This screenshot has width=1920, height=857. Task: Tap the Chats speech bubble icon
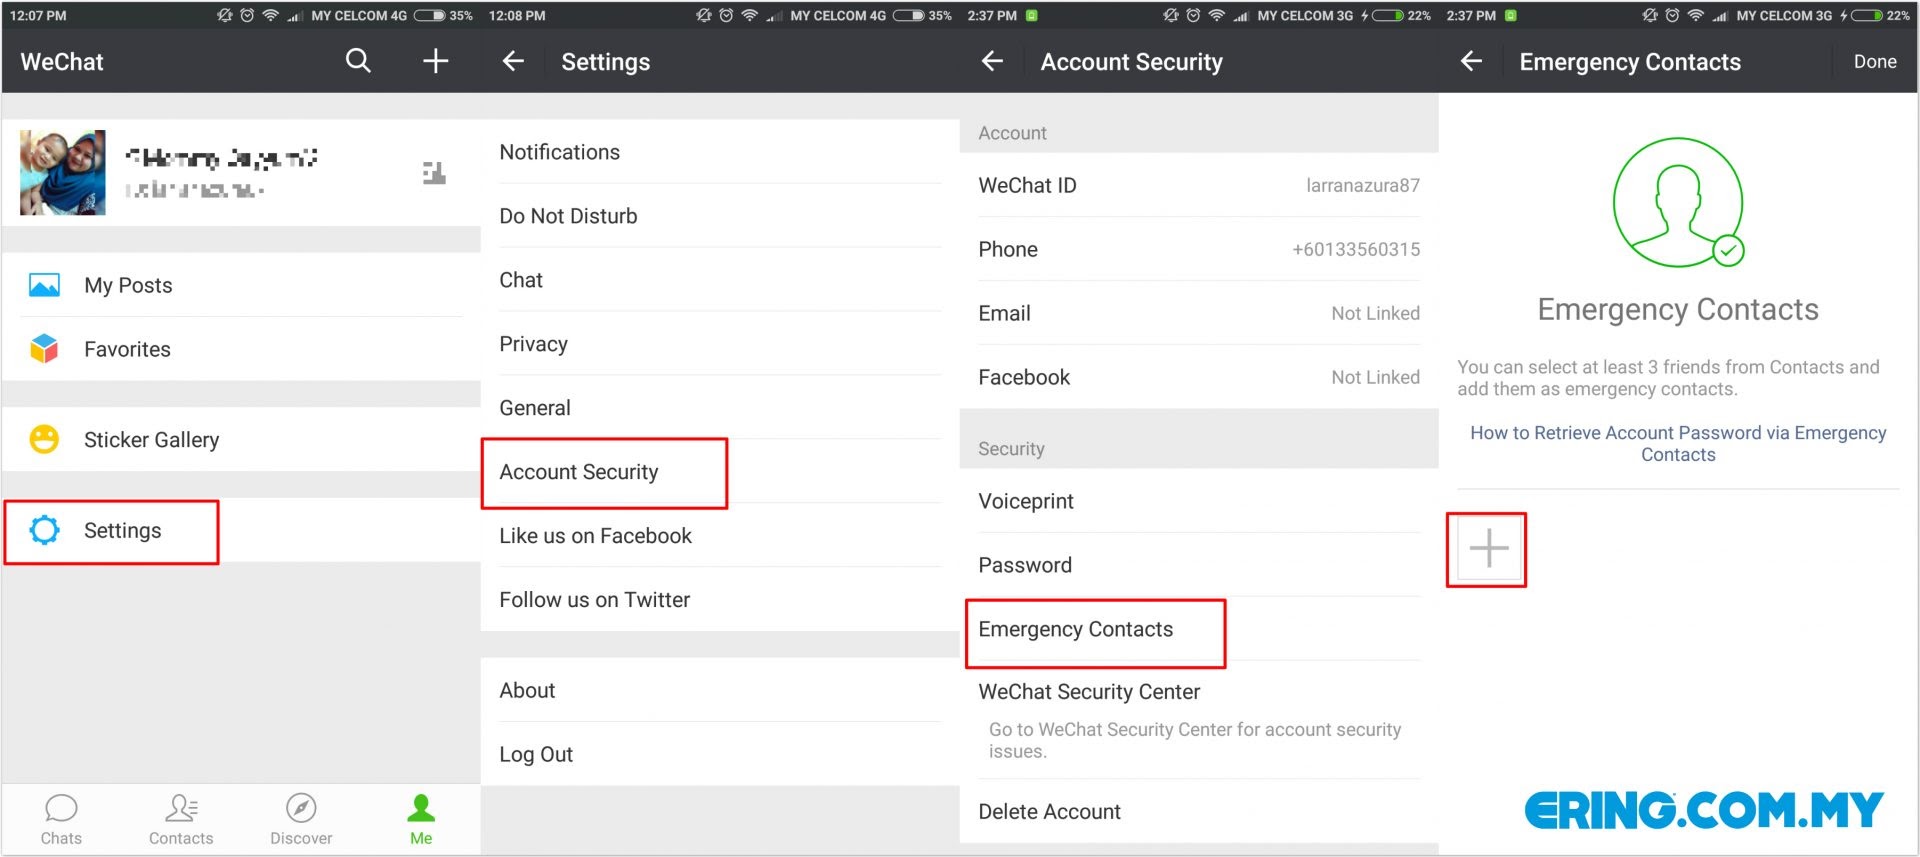tap(61, 808)
